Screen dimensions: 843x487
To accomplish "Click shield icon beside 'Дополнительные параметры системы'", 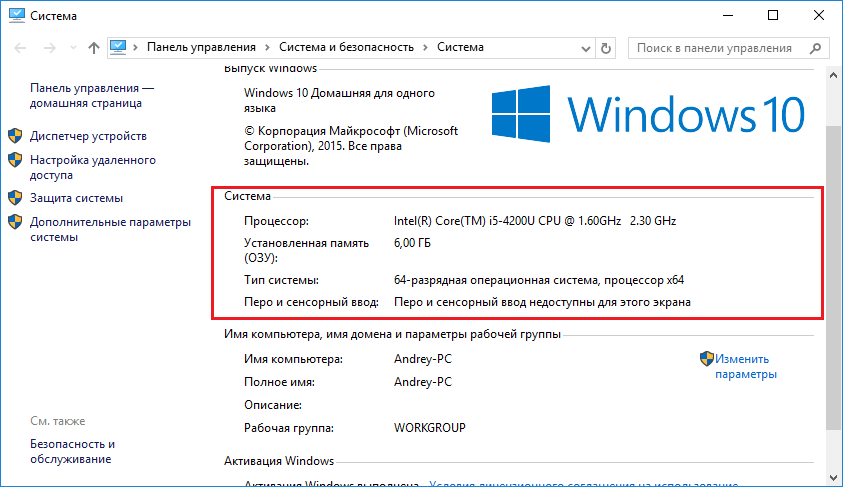I will [15, 221].
